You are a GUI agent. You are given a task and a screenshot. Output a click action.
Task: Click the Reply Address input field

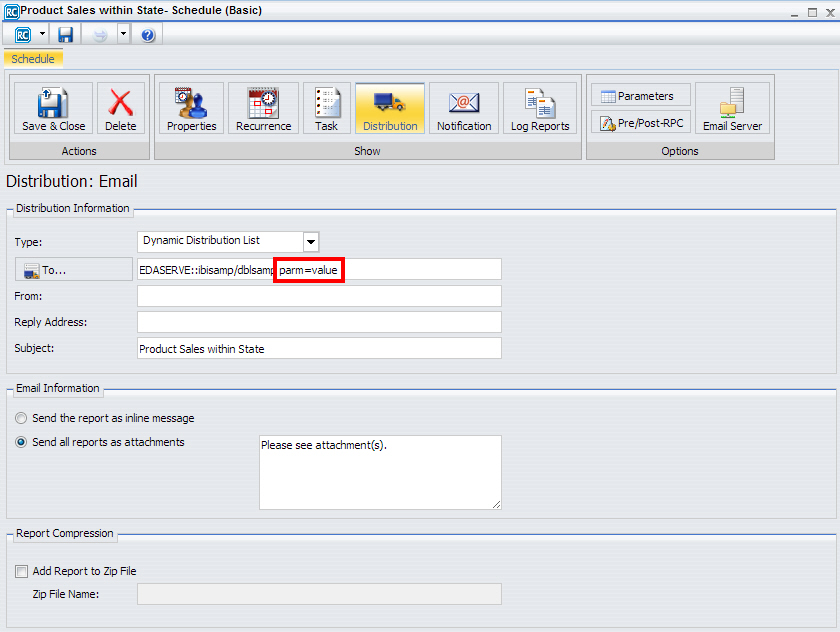tap(319, 322)
